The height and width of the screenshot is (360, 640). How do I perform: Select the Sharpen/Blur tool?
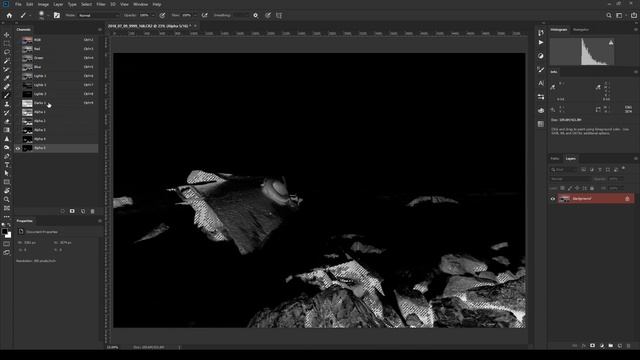pos(7,139)
